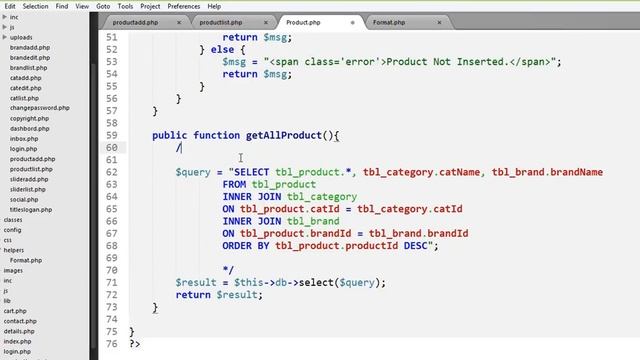Screen dimensions: 640x360
Task: Collapse the helpers folder
Action: (13, 250)
